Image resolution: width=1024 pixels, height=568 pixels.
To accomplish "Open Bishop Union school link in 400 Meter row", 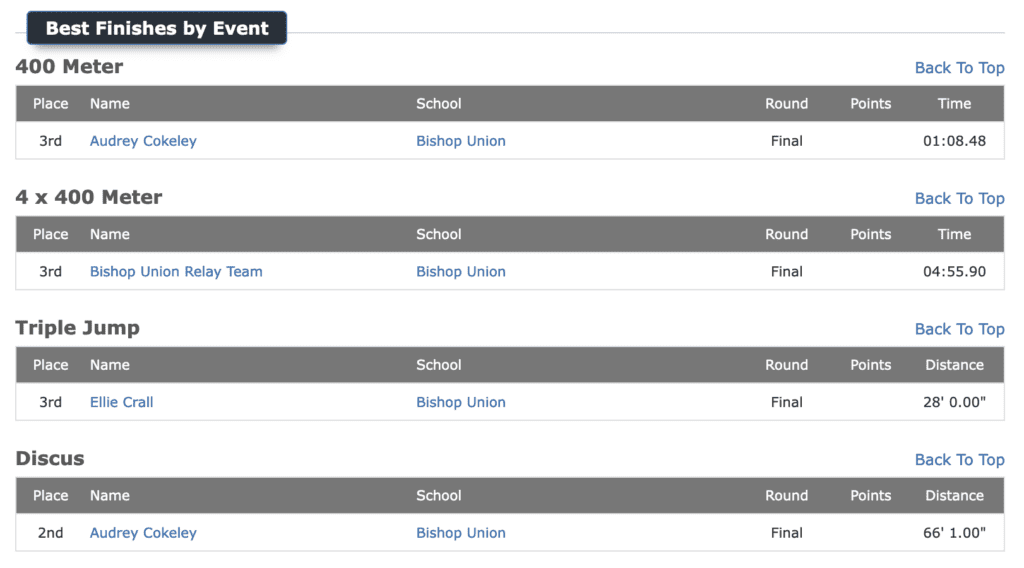I will [461, 141].
